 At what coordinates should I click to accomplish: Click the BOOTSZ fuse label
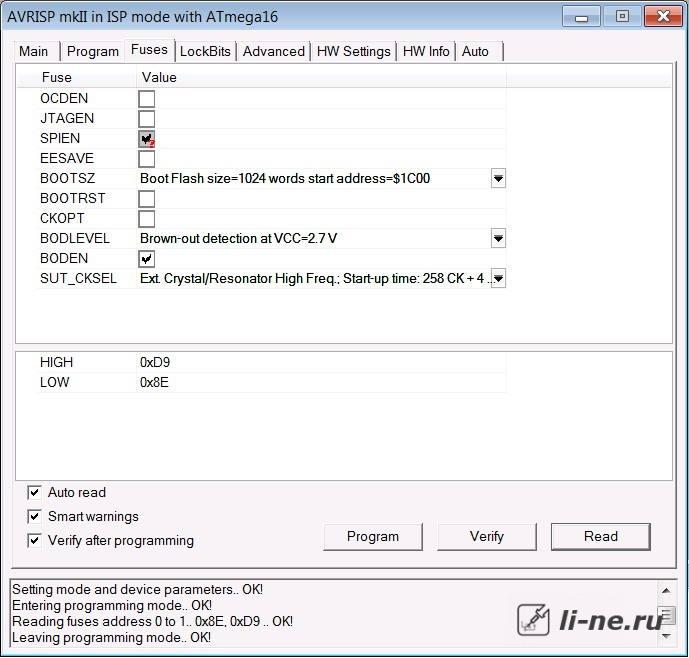[68, 178]
